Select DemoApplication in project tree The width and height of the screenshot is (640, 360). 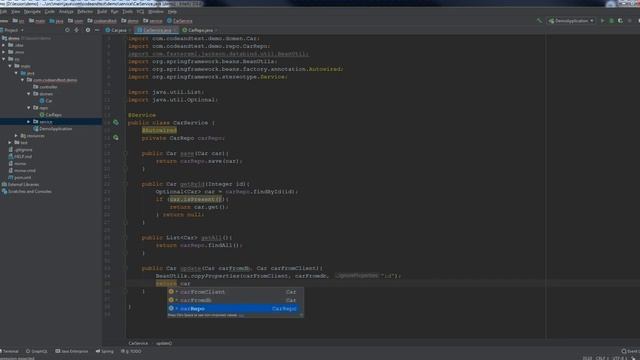pyautogui.click(x=52, y=129)
